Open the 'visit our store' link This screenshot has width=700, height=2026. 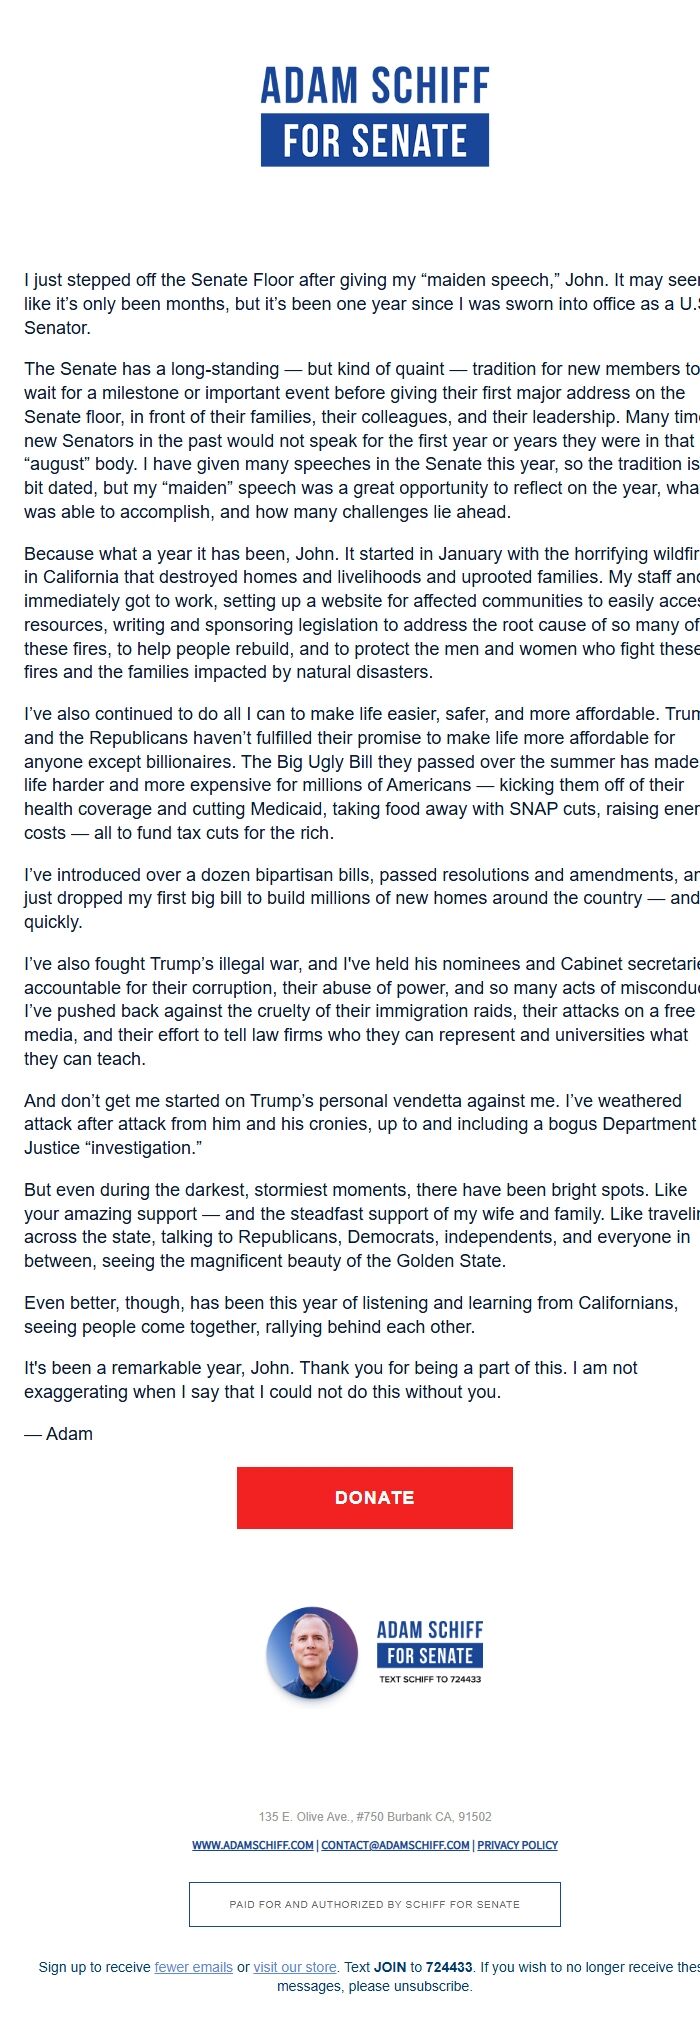tap(295, 1967)
